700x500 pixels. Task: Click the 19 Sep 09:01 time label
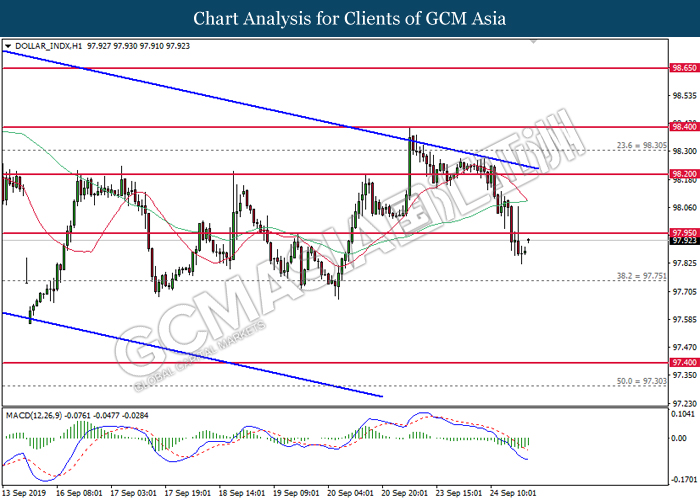296,493
